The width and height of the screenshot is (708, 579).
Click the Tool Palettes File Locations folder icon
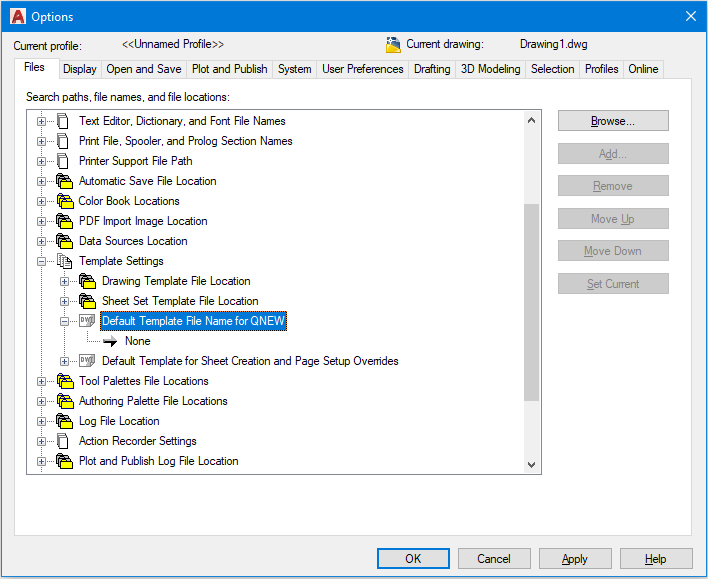[64, 381]
